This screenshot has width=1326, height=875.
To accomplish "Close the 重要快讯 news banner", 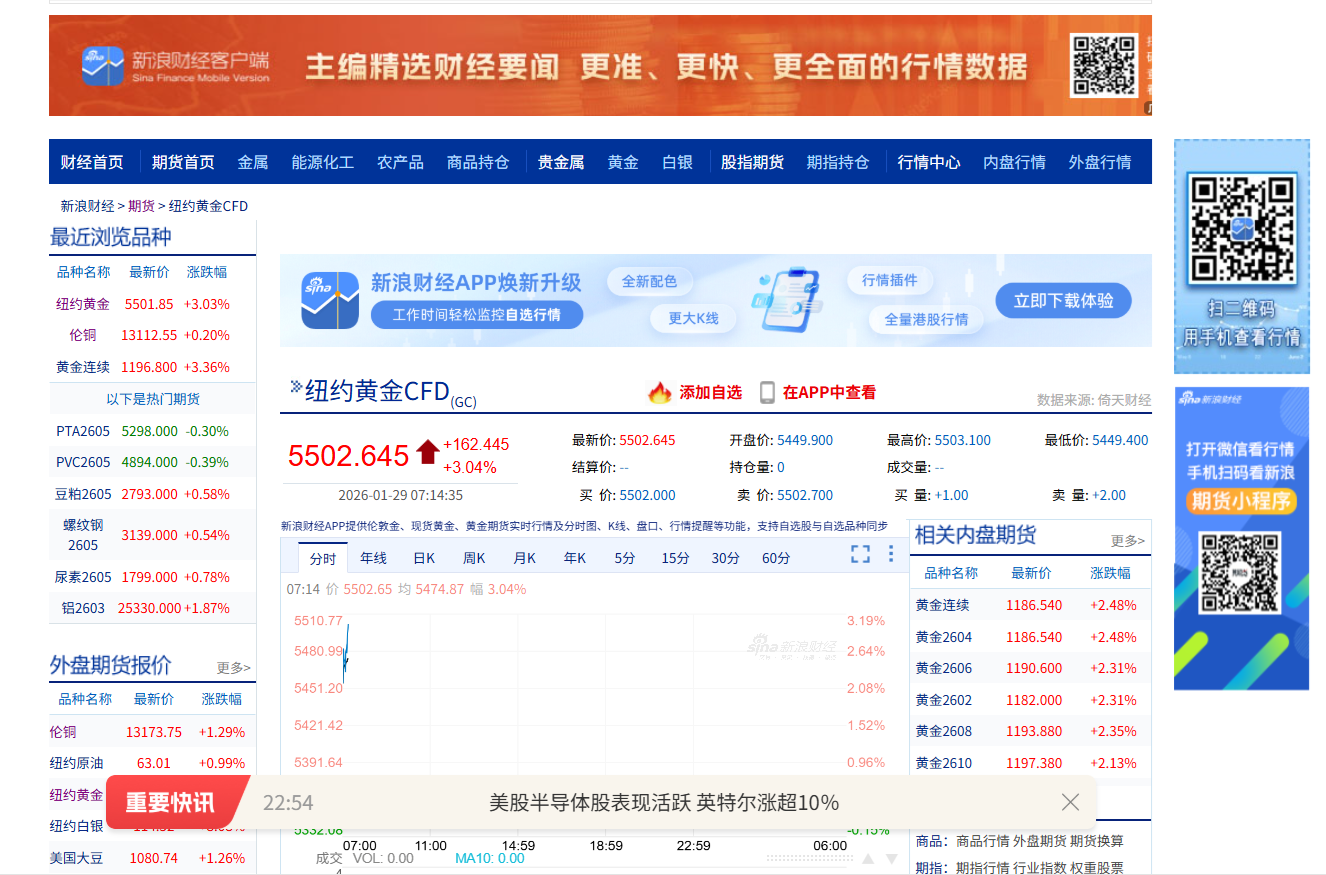I will tap(1070, 802).
